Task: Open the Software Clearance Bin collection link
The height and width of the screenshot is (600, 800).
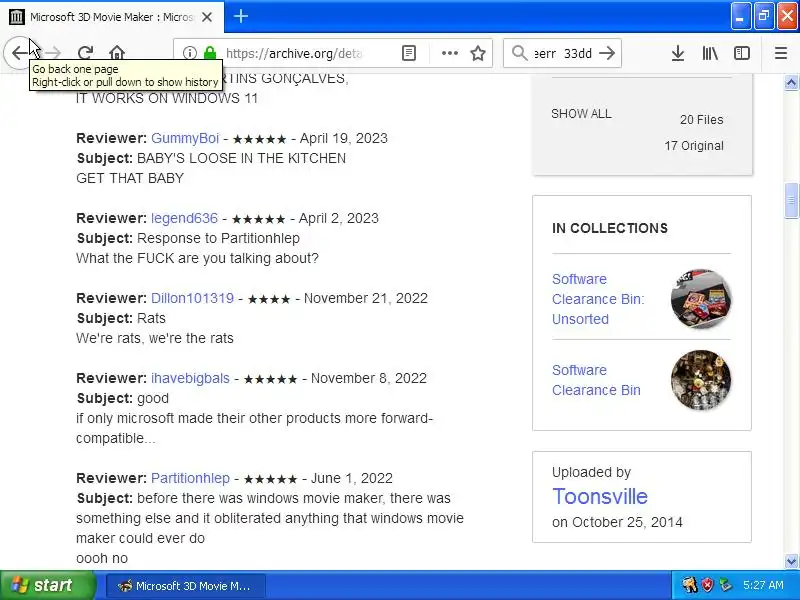Action: 596,380
